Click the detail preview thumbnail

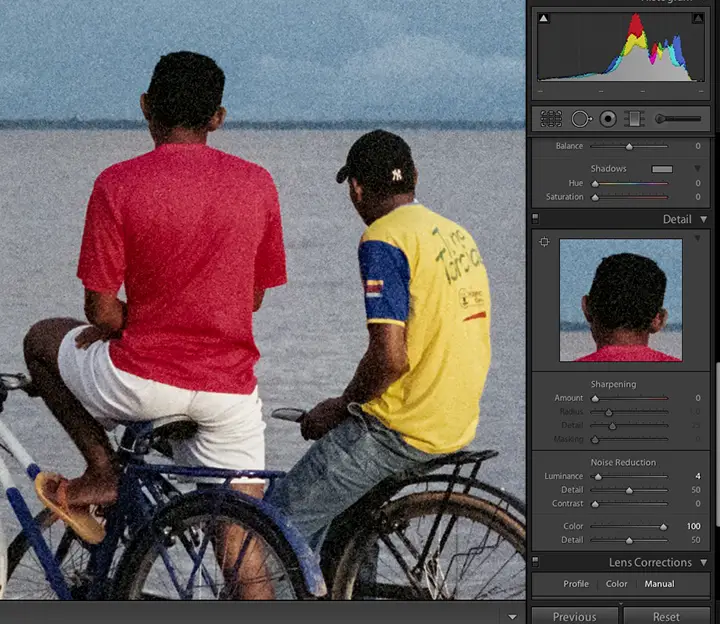tap(621, 300)
